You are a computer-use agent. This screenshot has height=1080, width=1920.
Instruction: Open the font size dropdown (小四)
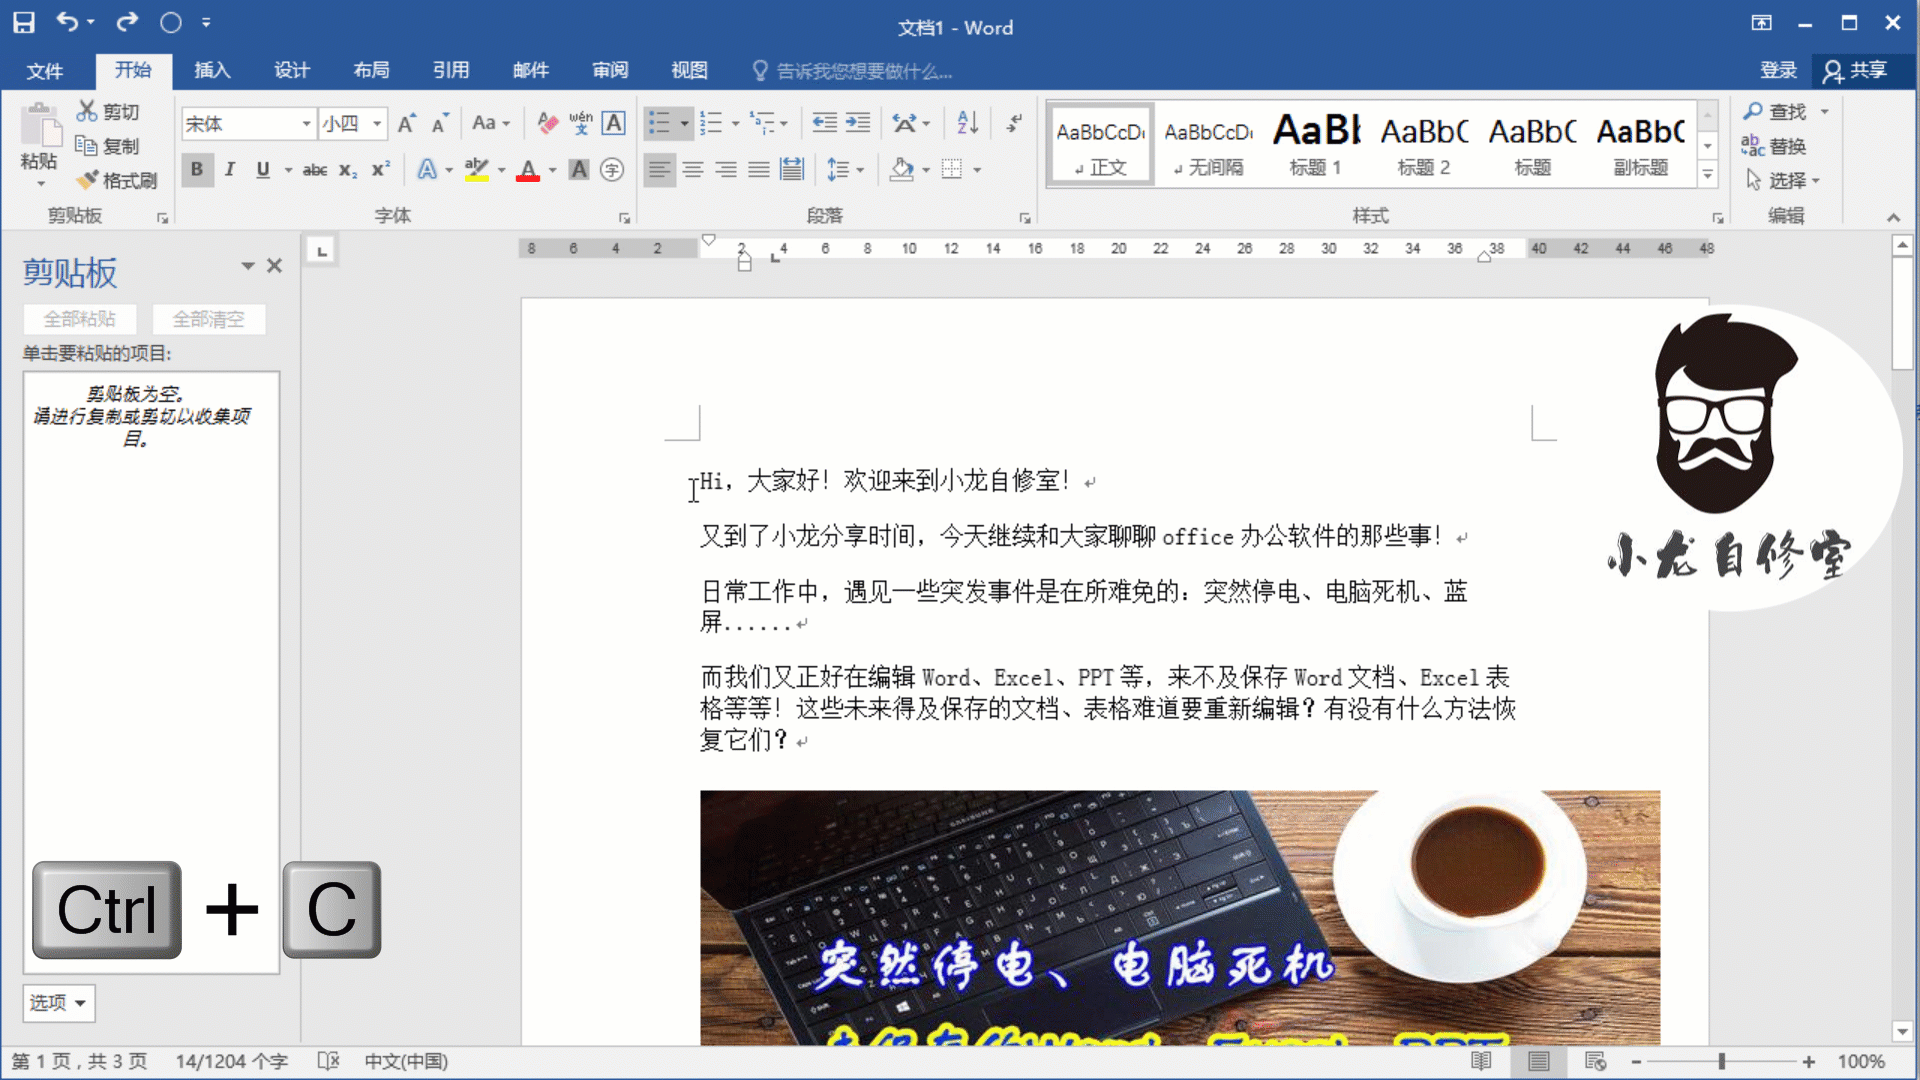click(377, 123)
